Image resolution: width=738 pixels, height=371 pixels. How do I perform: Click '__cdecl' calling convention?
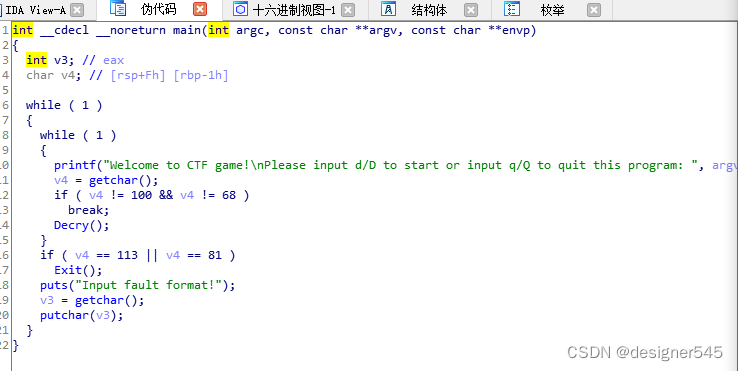pyautogui.click(x=64, y=31)
